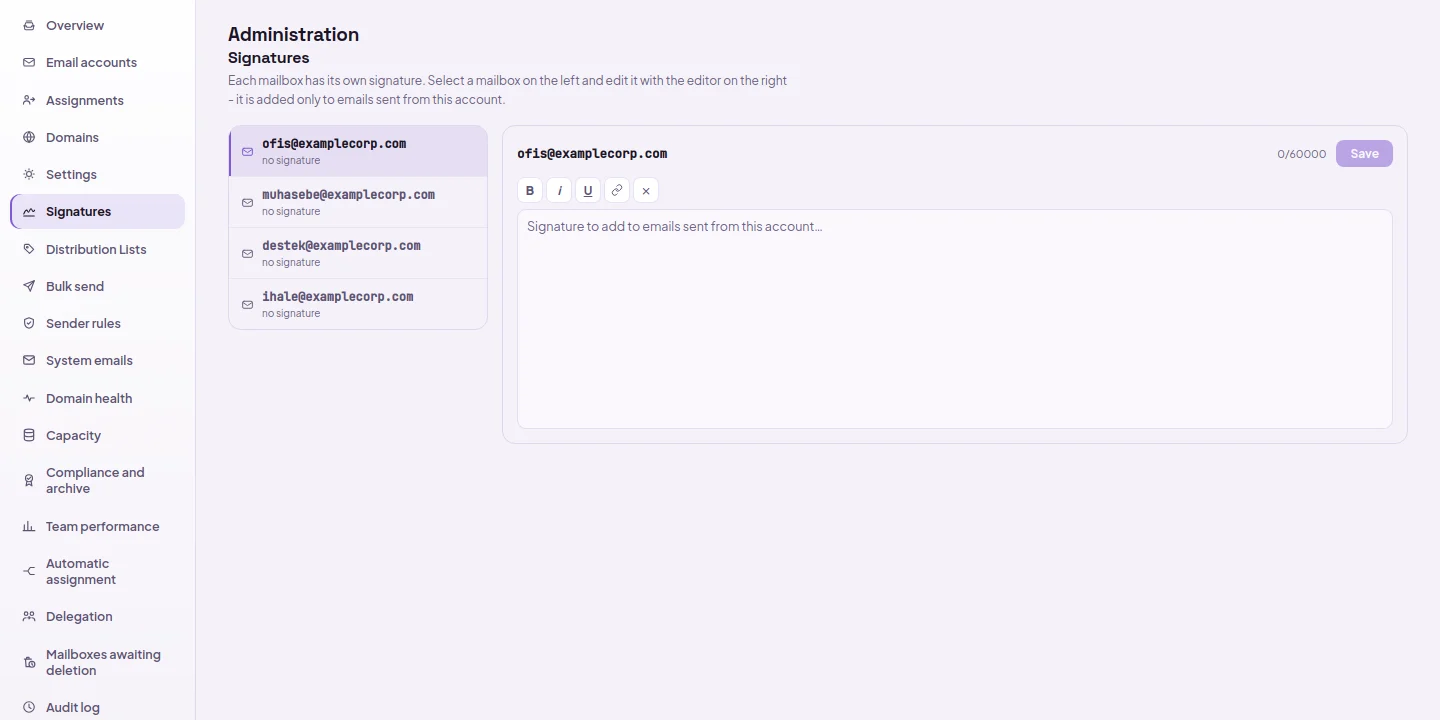This screenshot has width=1440, height=720.
Task: Open Sender rules
Action: (x=98, y=323)
